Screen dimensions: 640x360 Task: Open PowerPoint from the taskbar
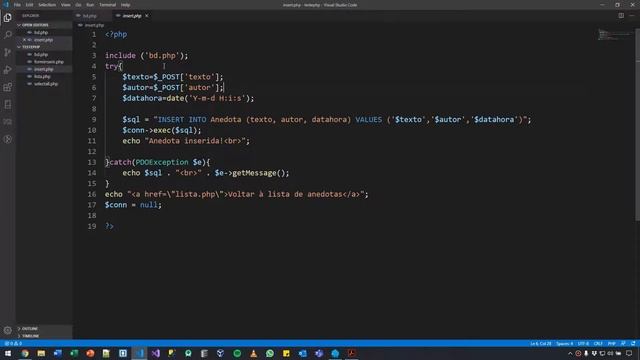pos(90,353)
